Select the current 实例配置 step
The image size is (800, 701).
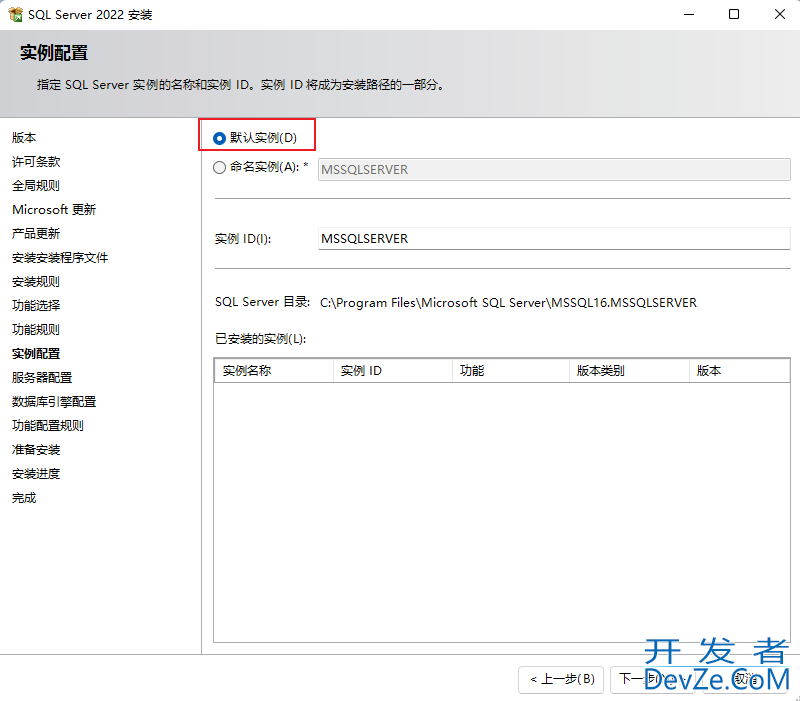36,354
